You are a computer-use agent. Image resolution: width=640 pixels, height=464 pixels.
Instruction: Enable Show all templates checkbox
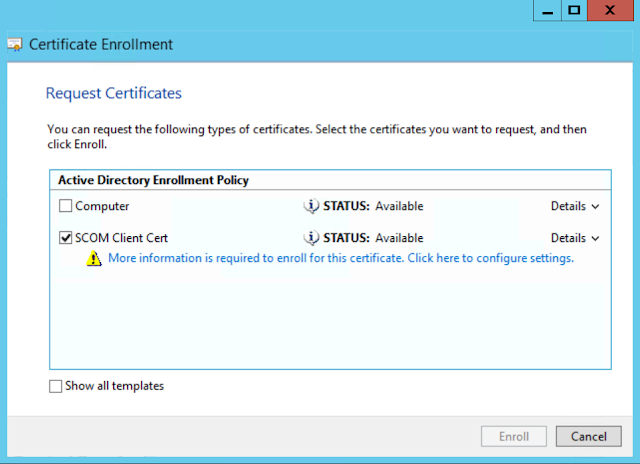(55, 387)
